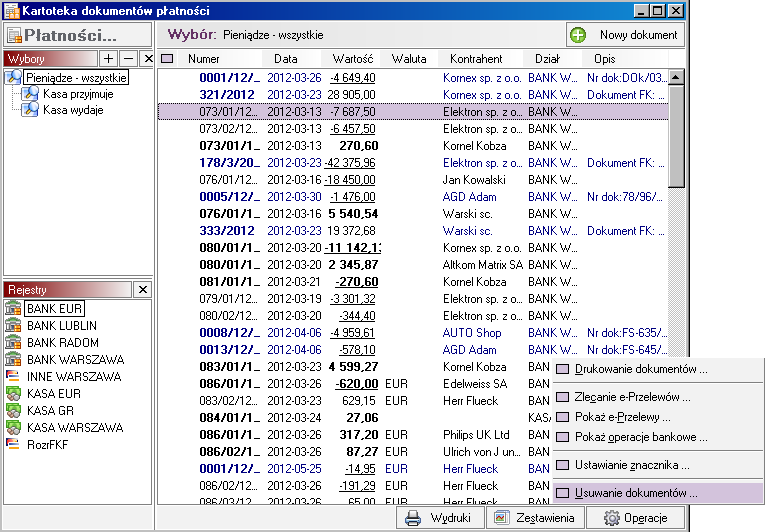Sort by the Waluta column header
The image size is (766, 532).
coord(409,59)
